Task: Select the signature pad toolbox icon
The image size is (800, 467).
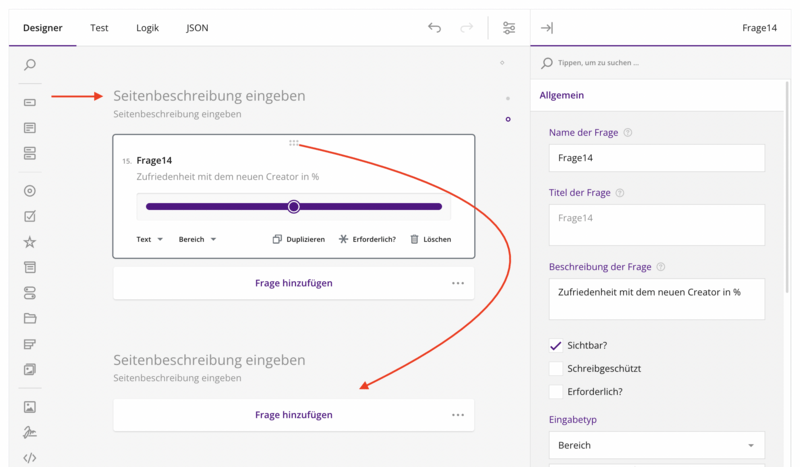Action: [30, 433]
